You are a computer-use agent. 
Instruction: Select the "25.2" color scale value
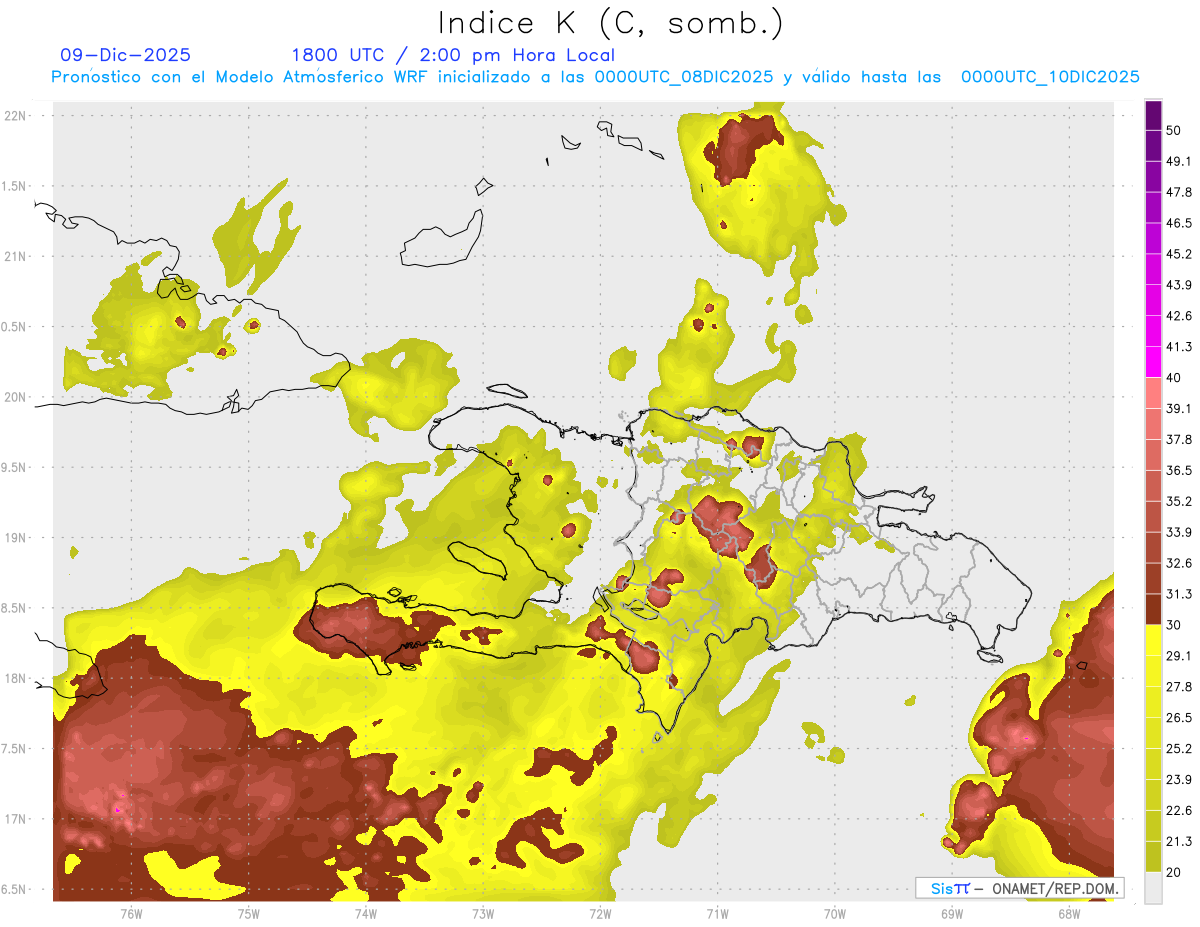[x=1179, y=749]
